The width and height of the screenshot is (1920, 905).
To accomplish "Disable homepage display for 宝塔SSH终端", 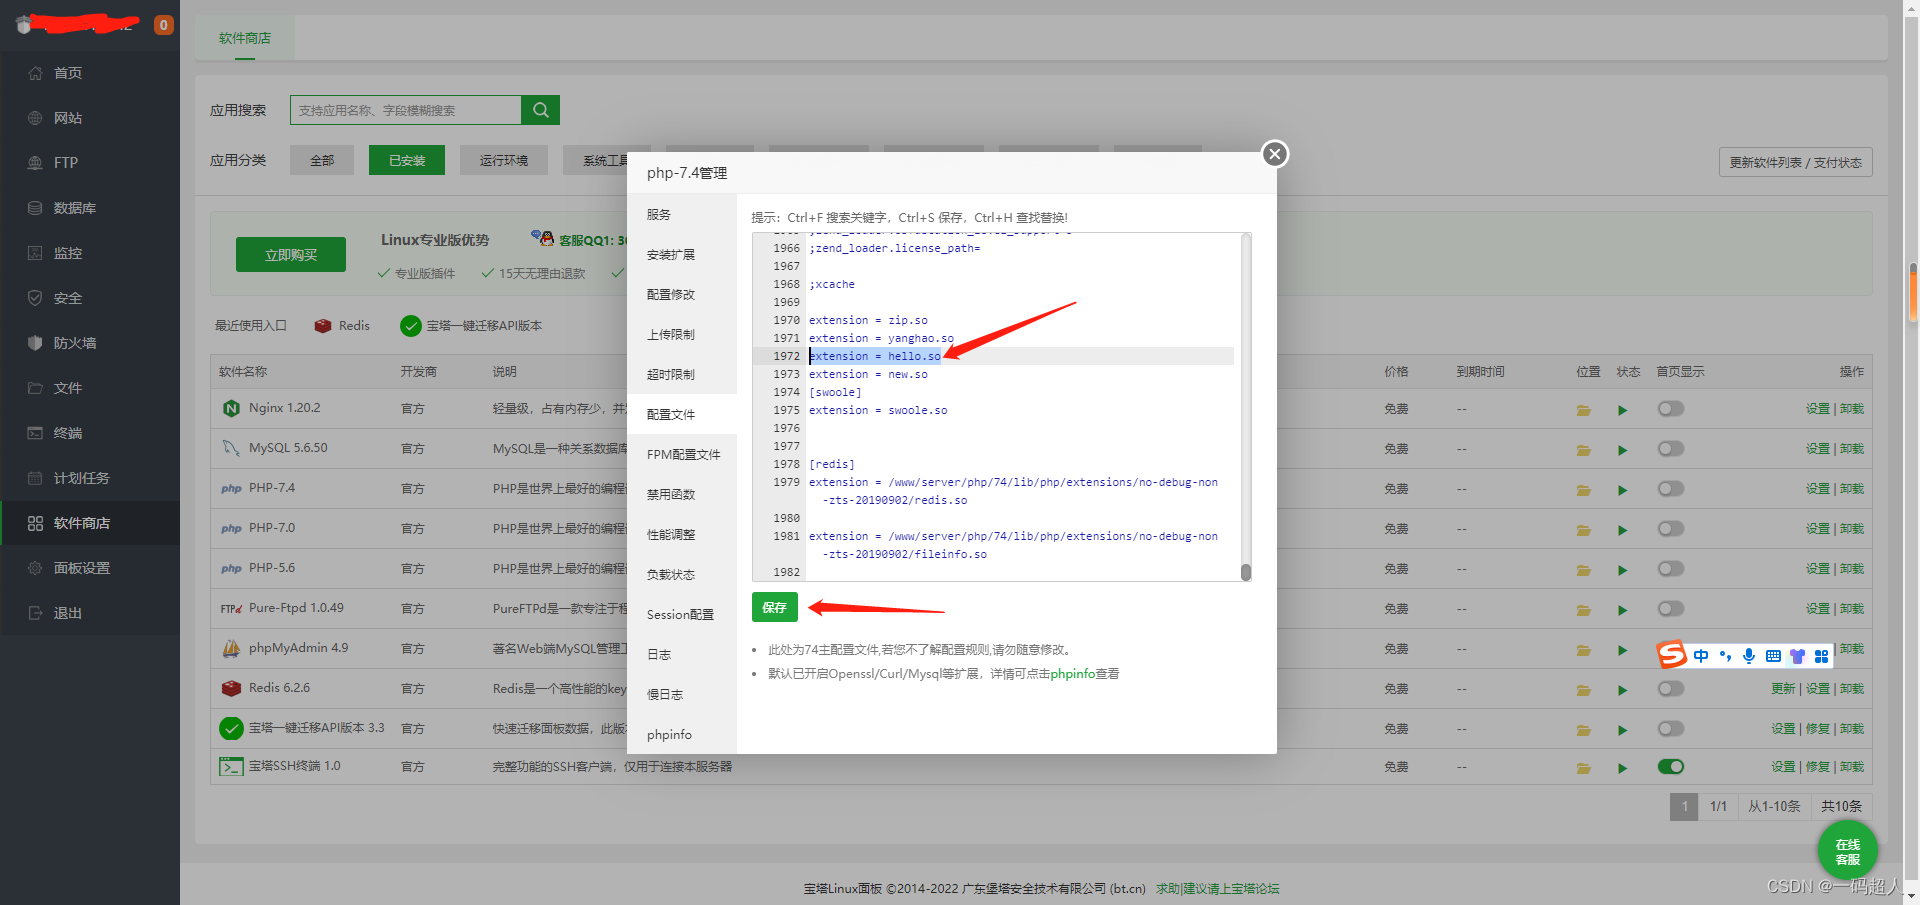I will point(1670,766).
